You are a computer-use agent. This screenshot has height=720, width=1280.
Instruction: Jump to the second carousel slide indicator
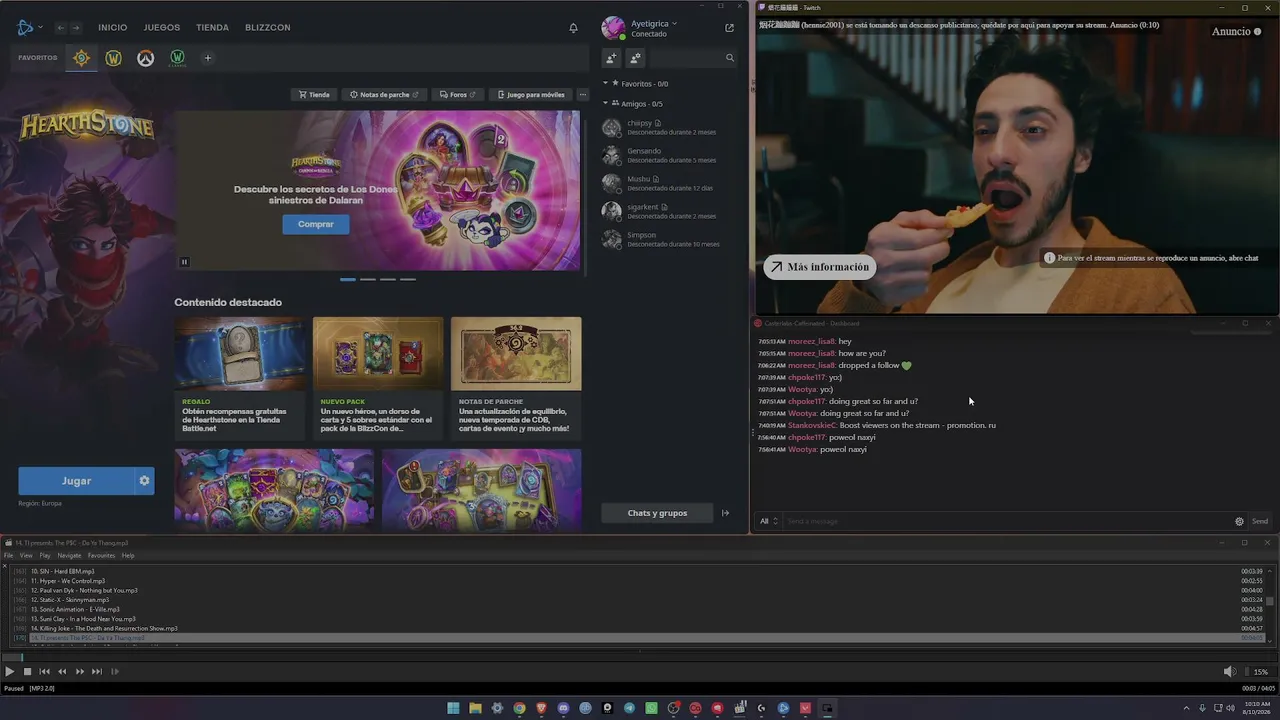[368, 279]
